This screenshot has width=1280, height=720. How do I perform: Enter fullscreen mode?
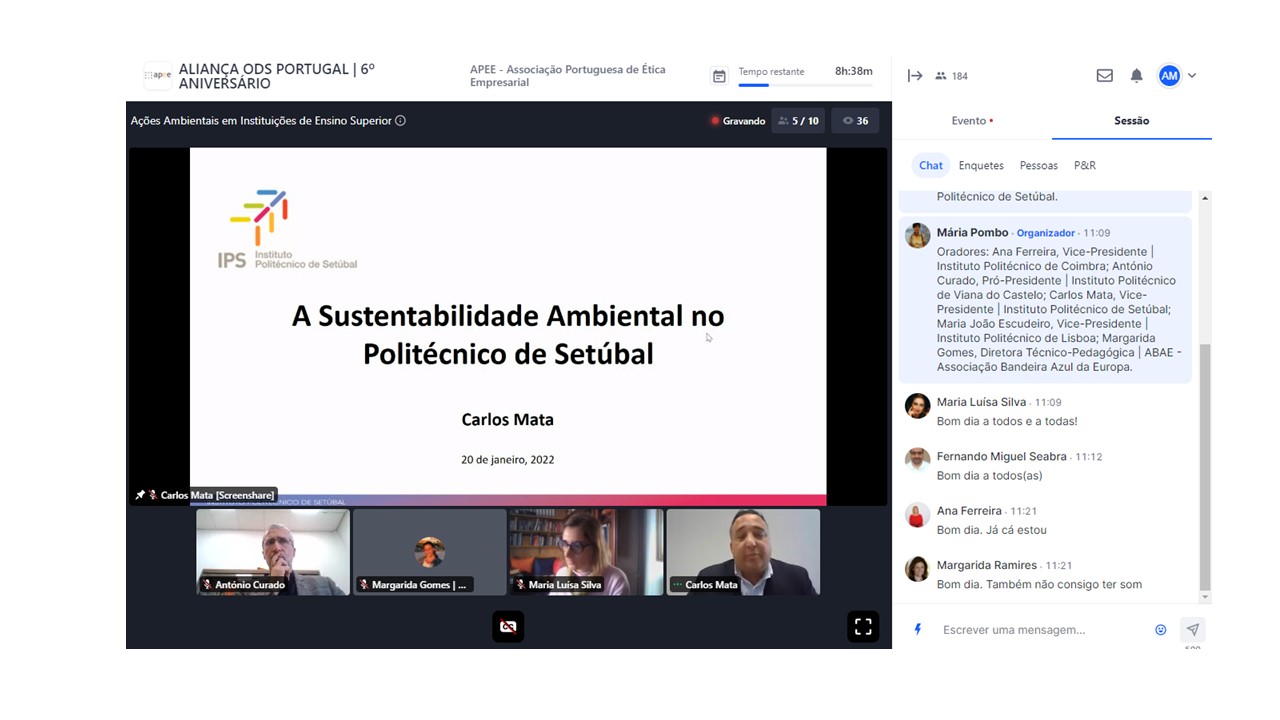(x=863, y=627)
